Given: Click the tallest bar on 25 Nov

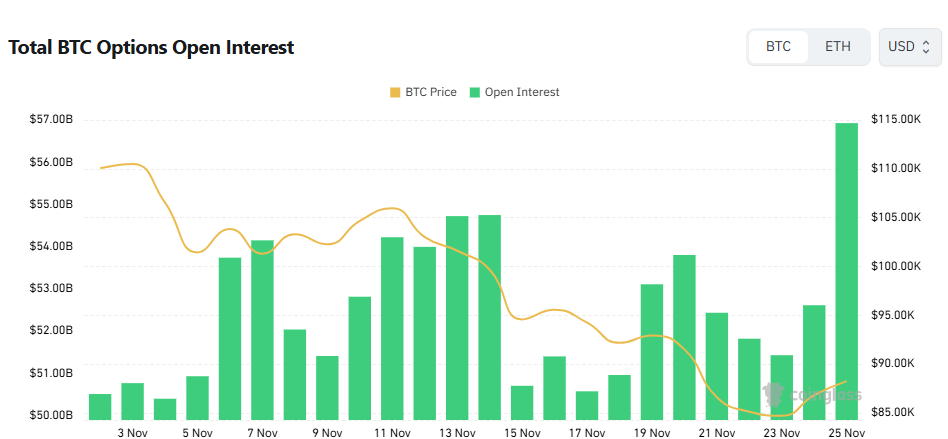Looking at the screenshot, I should [847, 270].
